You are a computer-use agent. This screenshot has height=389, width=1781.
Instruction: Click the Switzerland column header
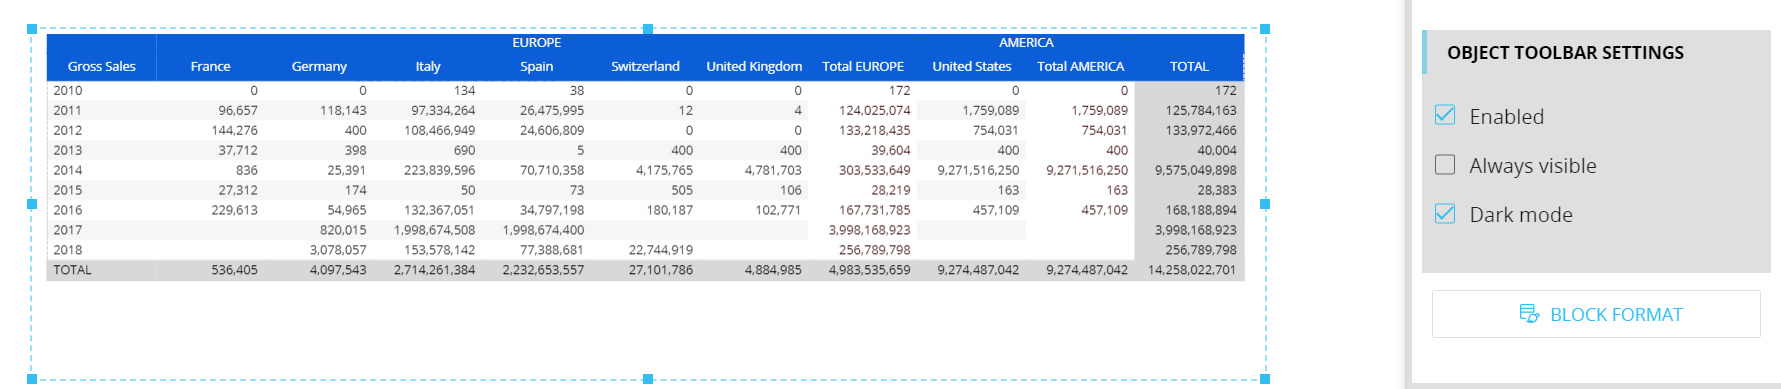[x=645, y=67]
